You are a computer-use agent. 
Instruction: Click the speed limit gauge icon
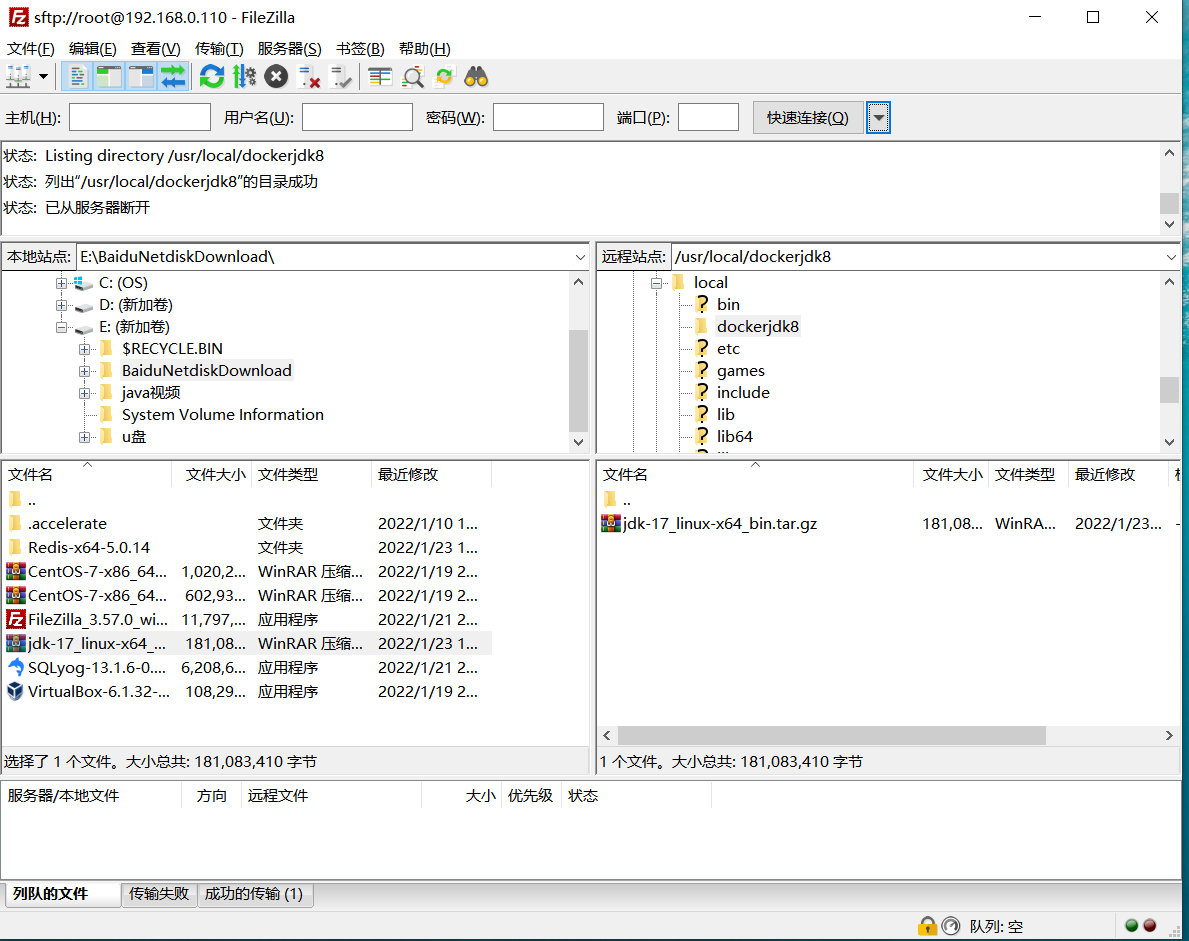(950, 926)
